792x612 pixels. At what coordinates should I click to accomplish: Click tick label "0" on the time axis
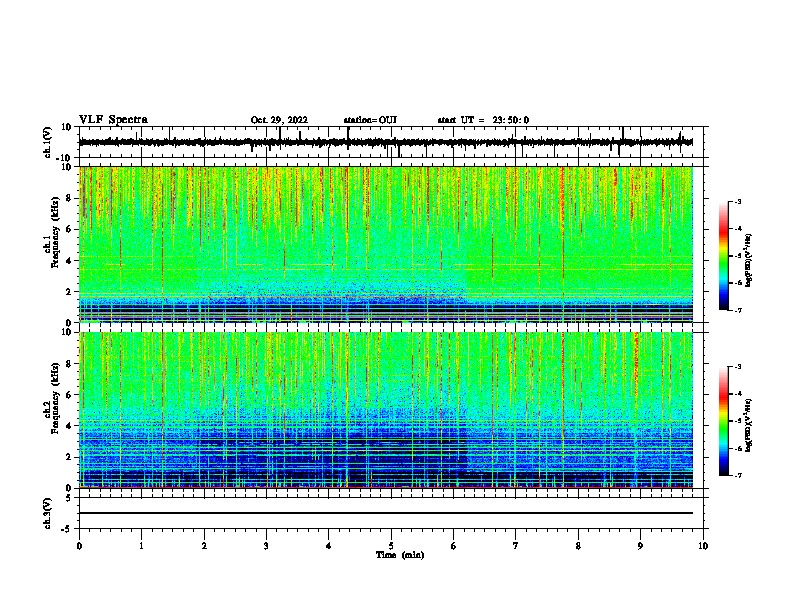click(79, 546)
